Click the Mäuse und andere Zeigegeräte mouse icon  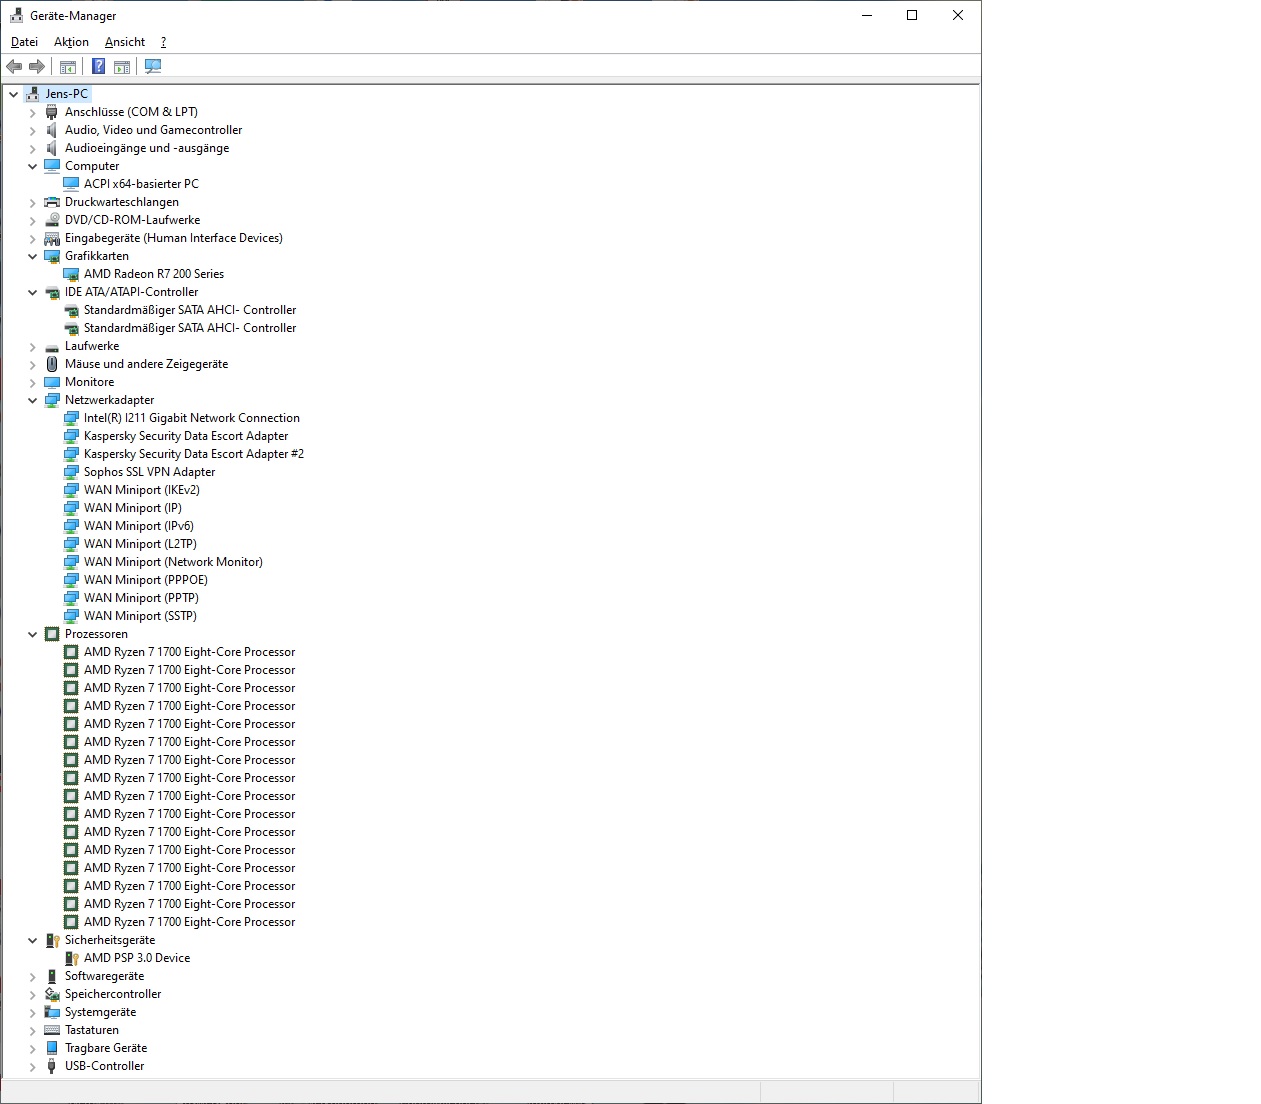(x=52, y=364)
